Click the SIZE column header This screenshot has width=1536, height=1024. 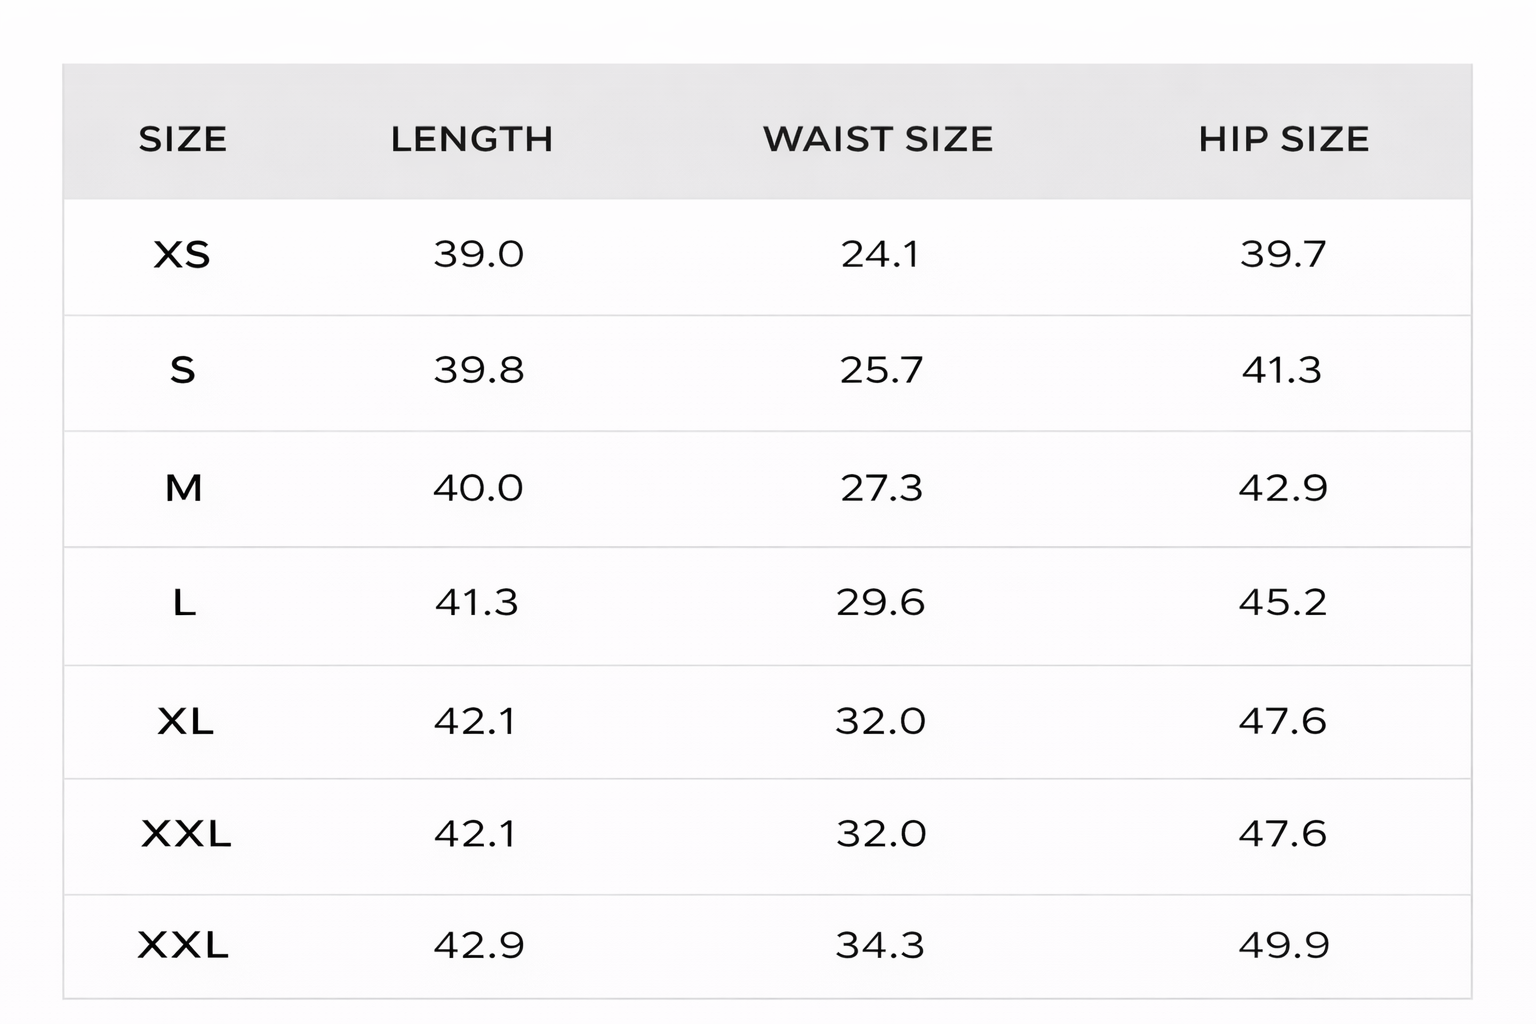182,139
